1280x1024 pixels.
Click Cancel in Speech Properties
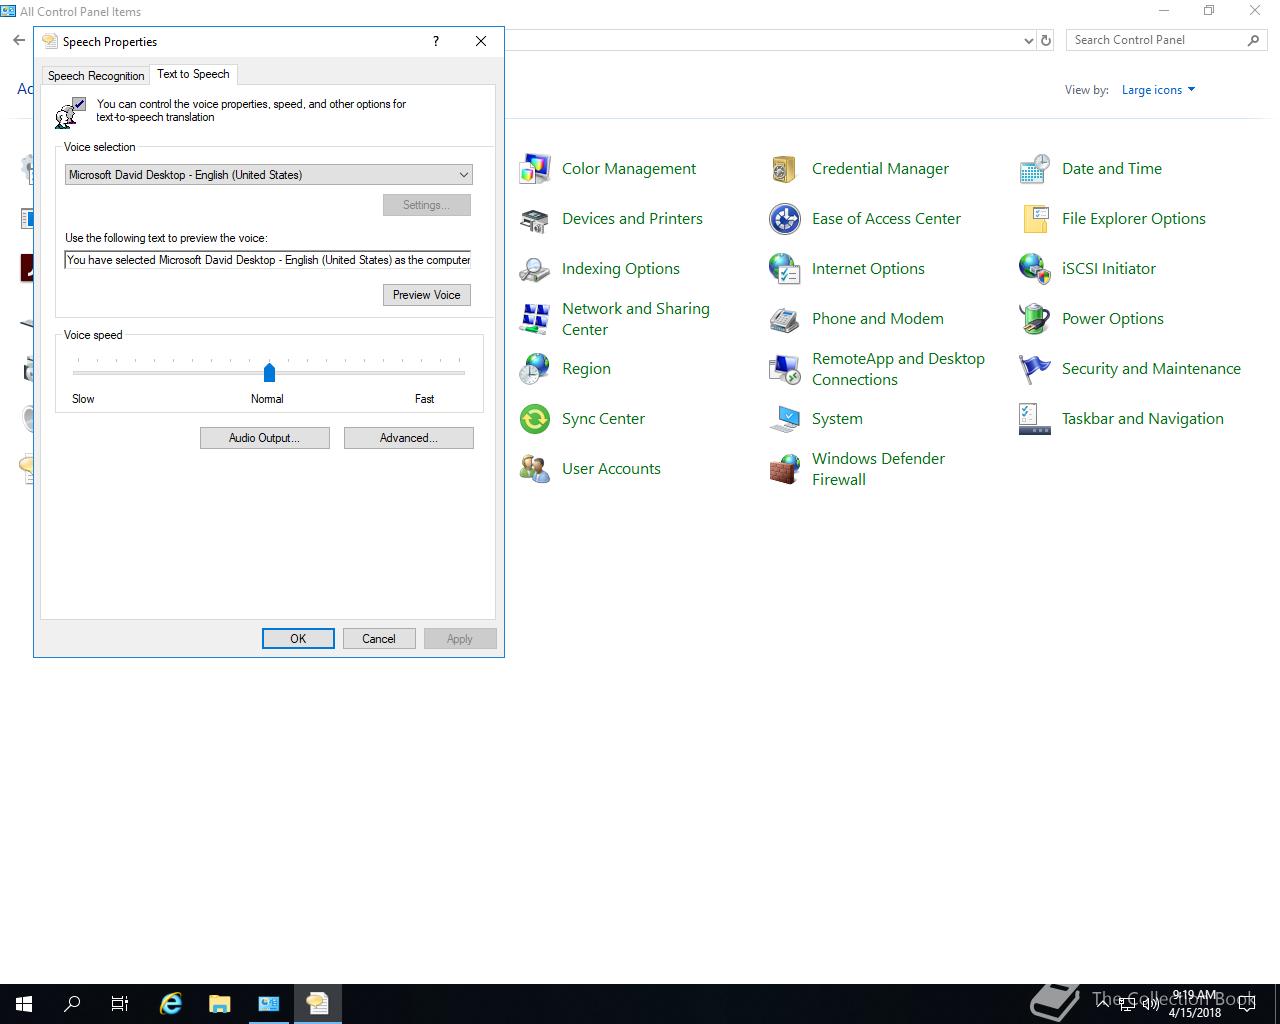(379, 639)
